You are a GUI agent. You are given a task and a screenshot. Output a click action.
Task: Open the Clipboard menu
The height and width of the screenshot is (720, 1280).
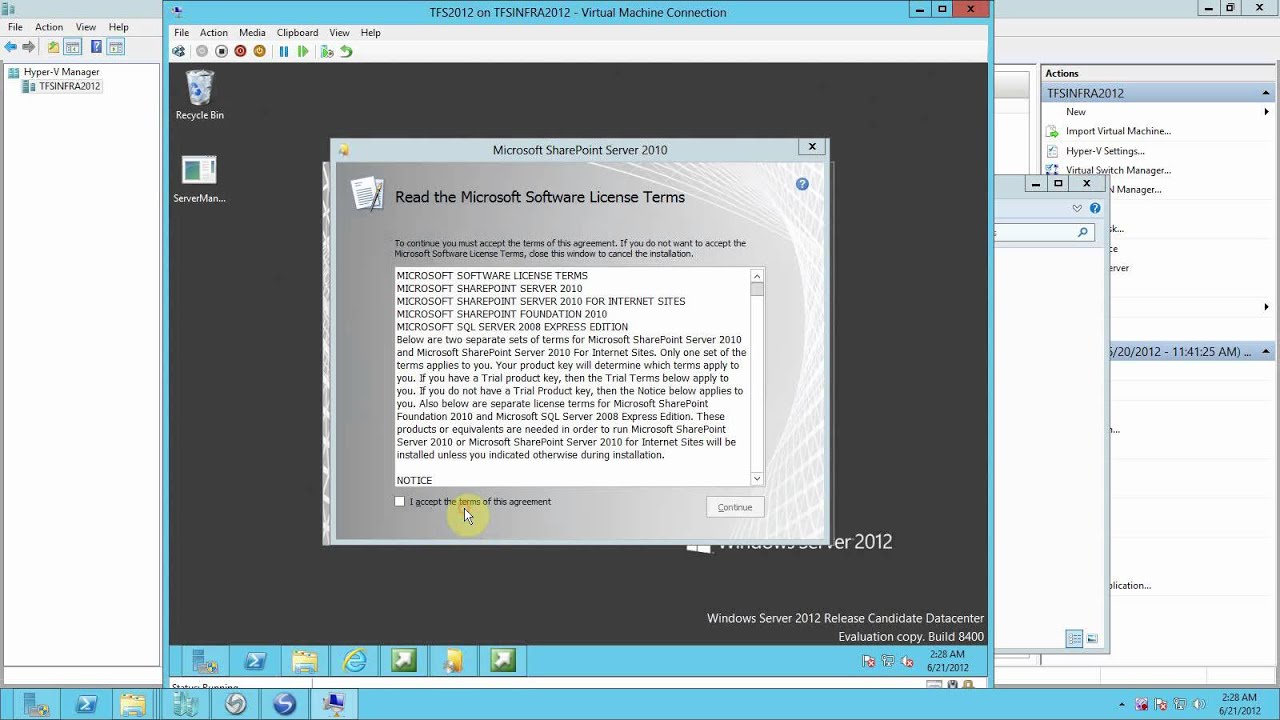pos(297,32)
